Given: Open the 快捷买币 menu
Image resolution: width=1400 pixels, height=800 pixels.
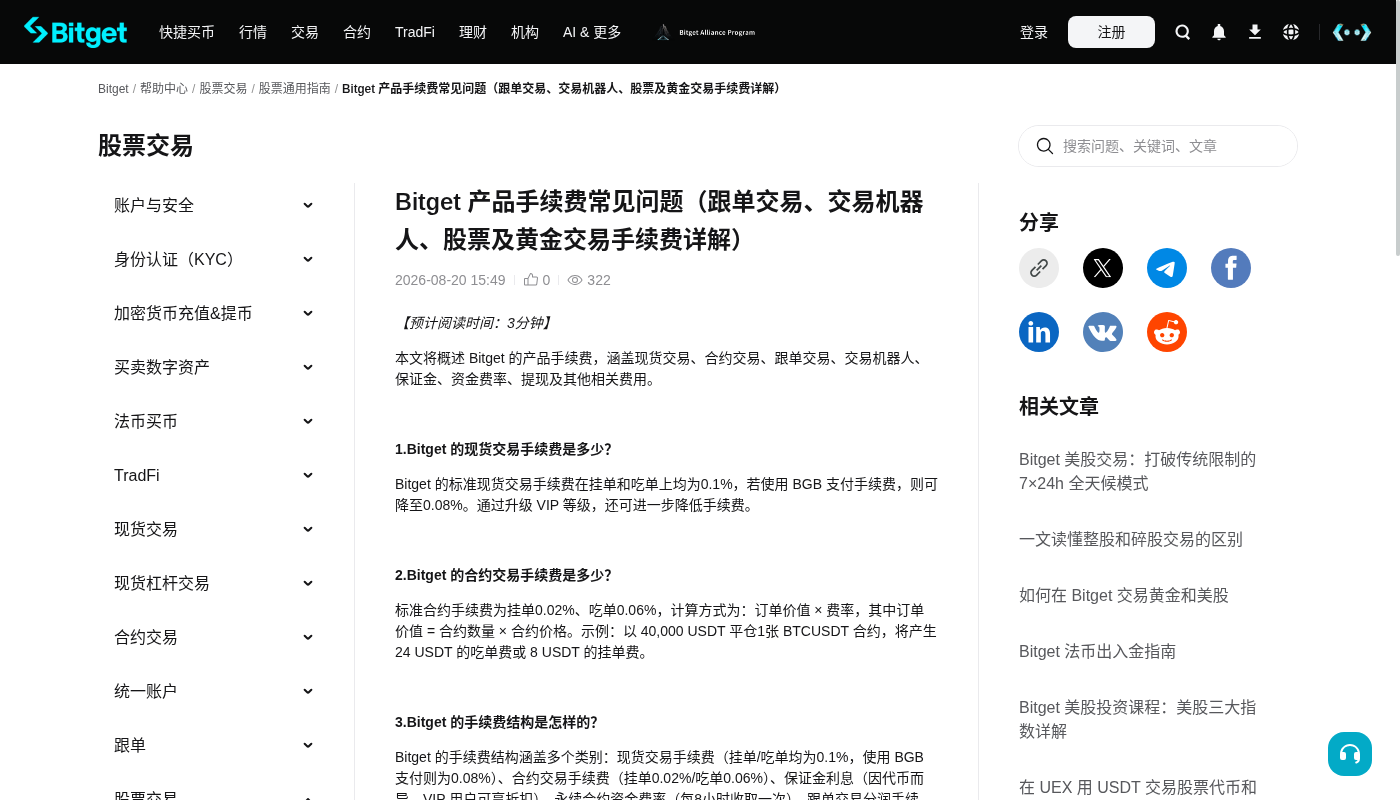Looking at the screenshot, I should [x=187, y=32].
